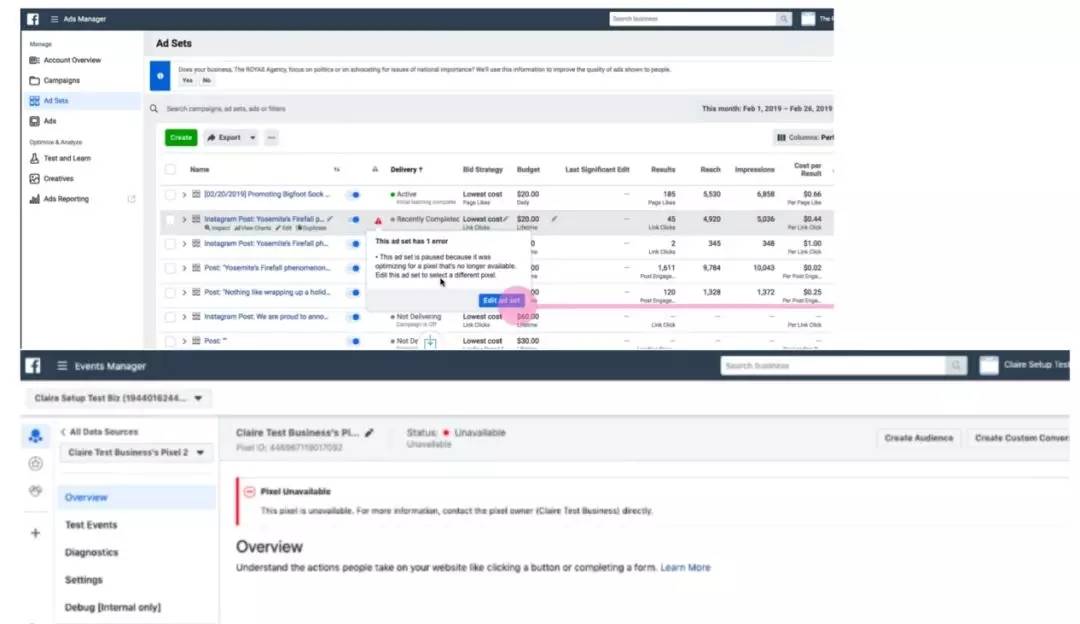Open the Events Manager hamburger menu
The image size is (1080, 624).
click(x=62, y=366)
